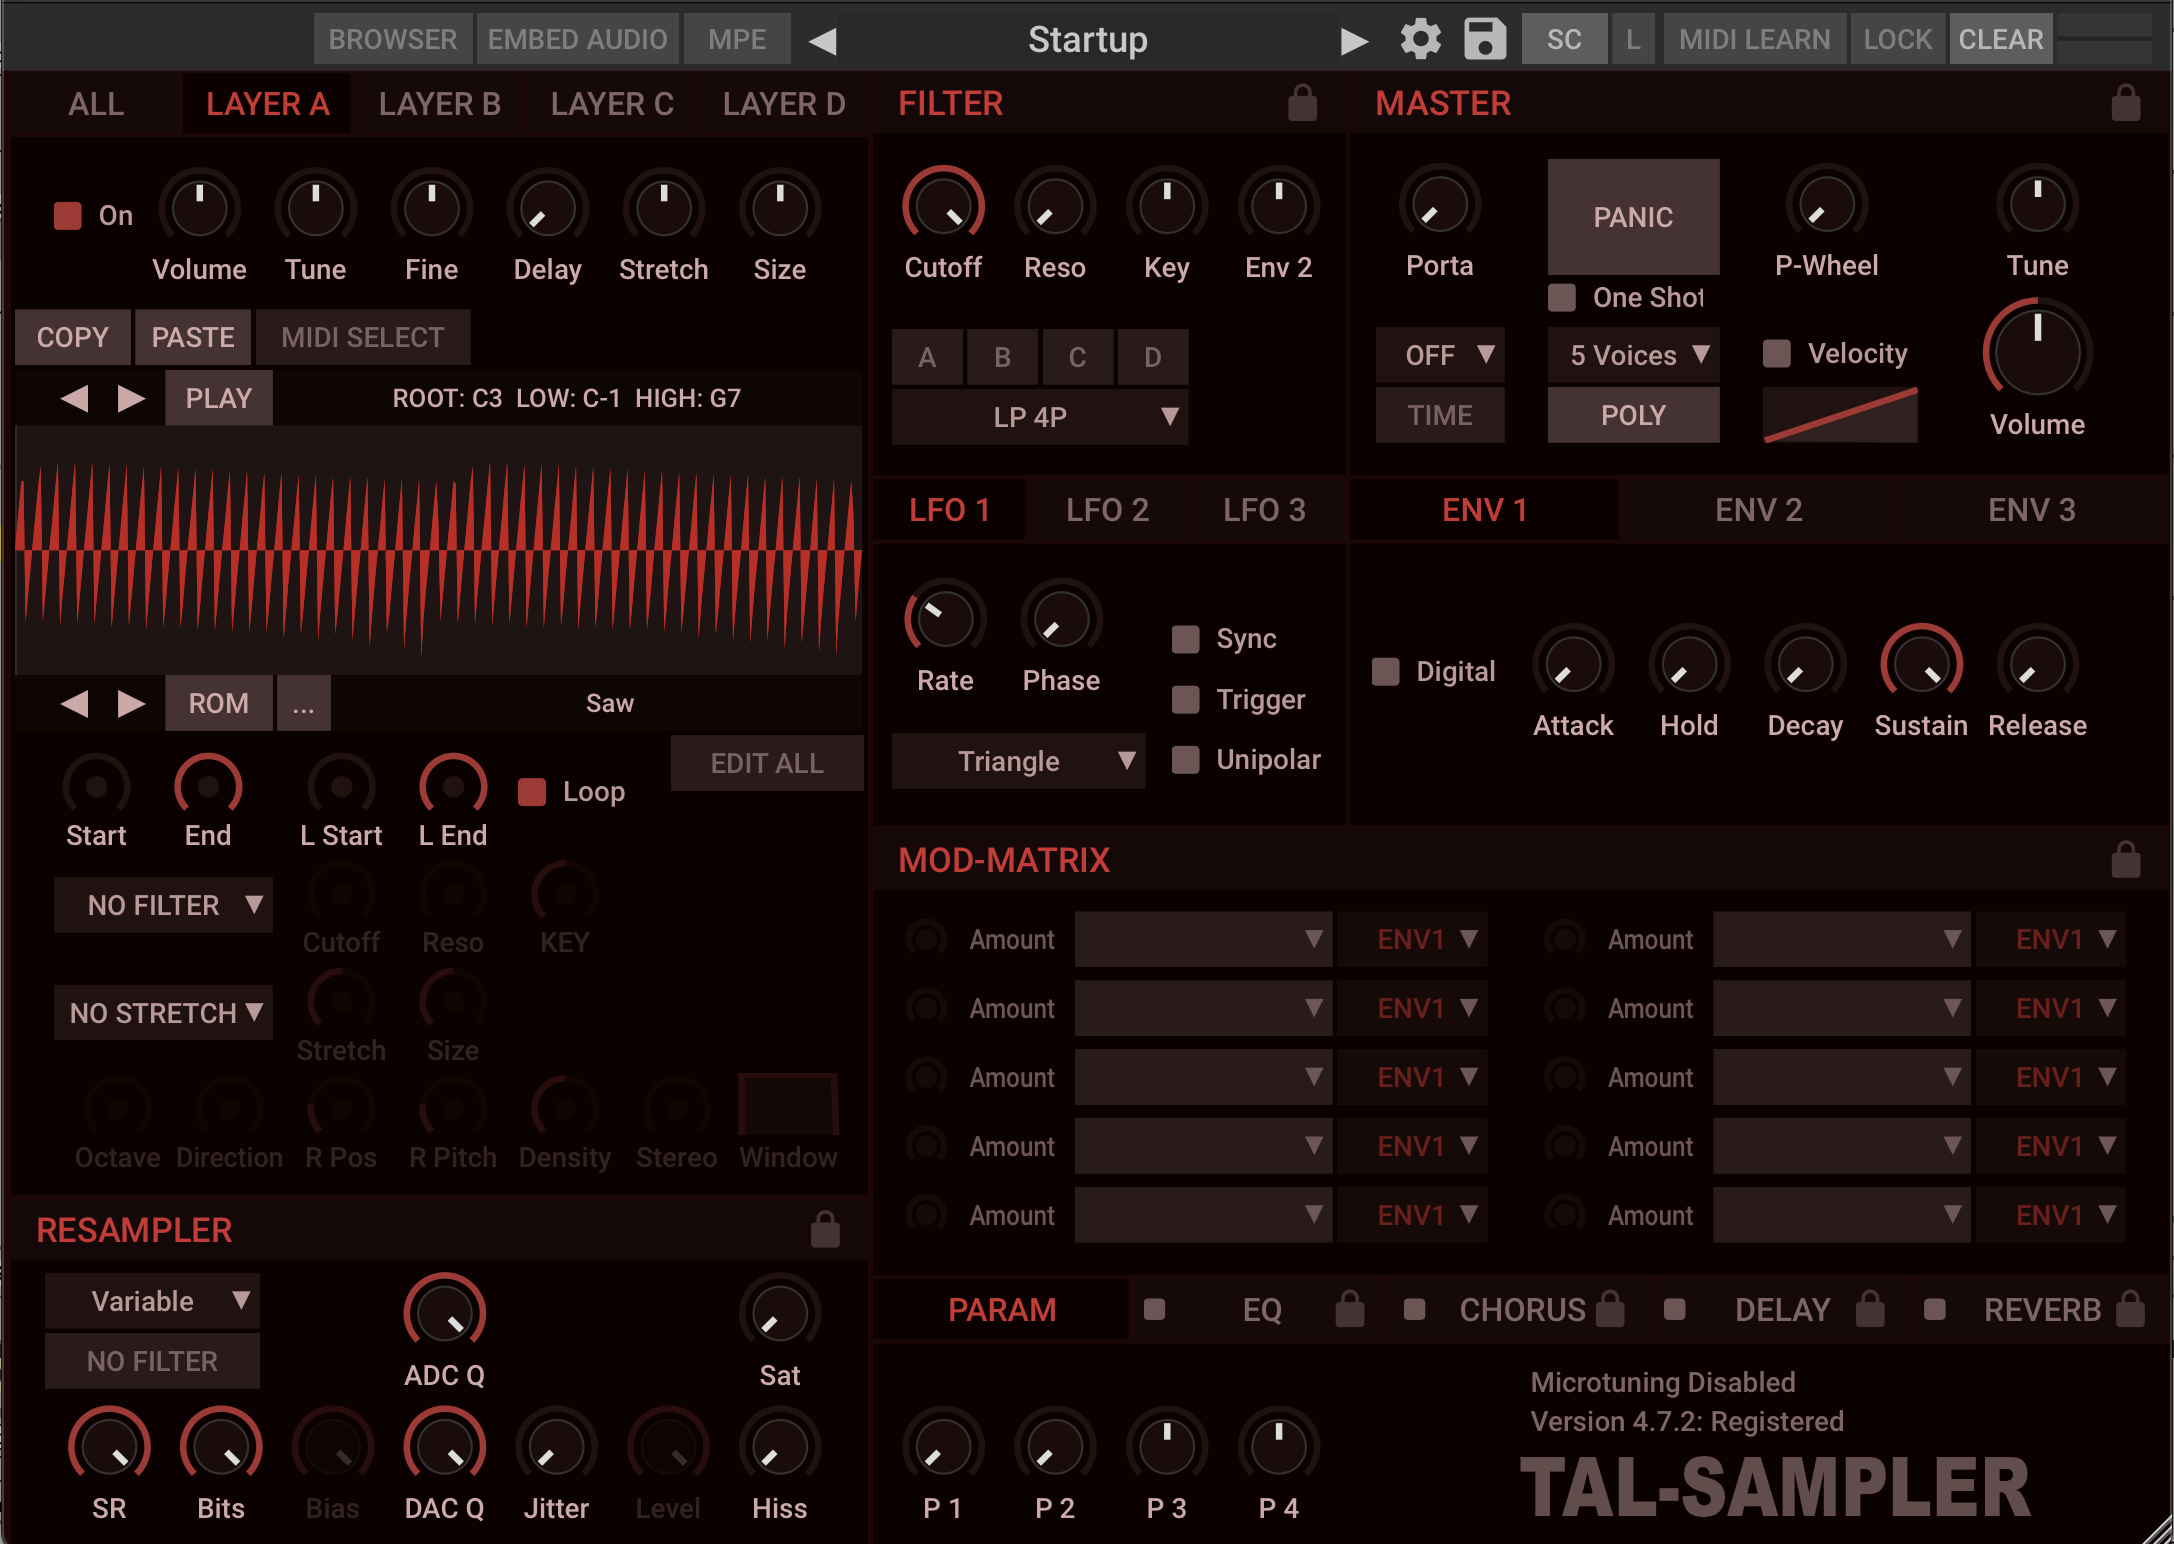The height and width of the screenshot is (1544, 2174).
Task: Lock the MASTER section padlock
Action: tap(2126, 103)
